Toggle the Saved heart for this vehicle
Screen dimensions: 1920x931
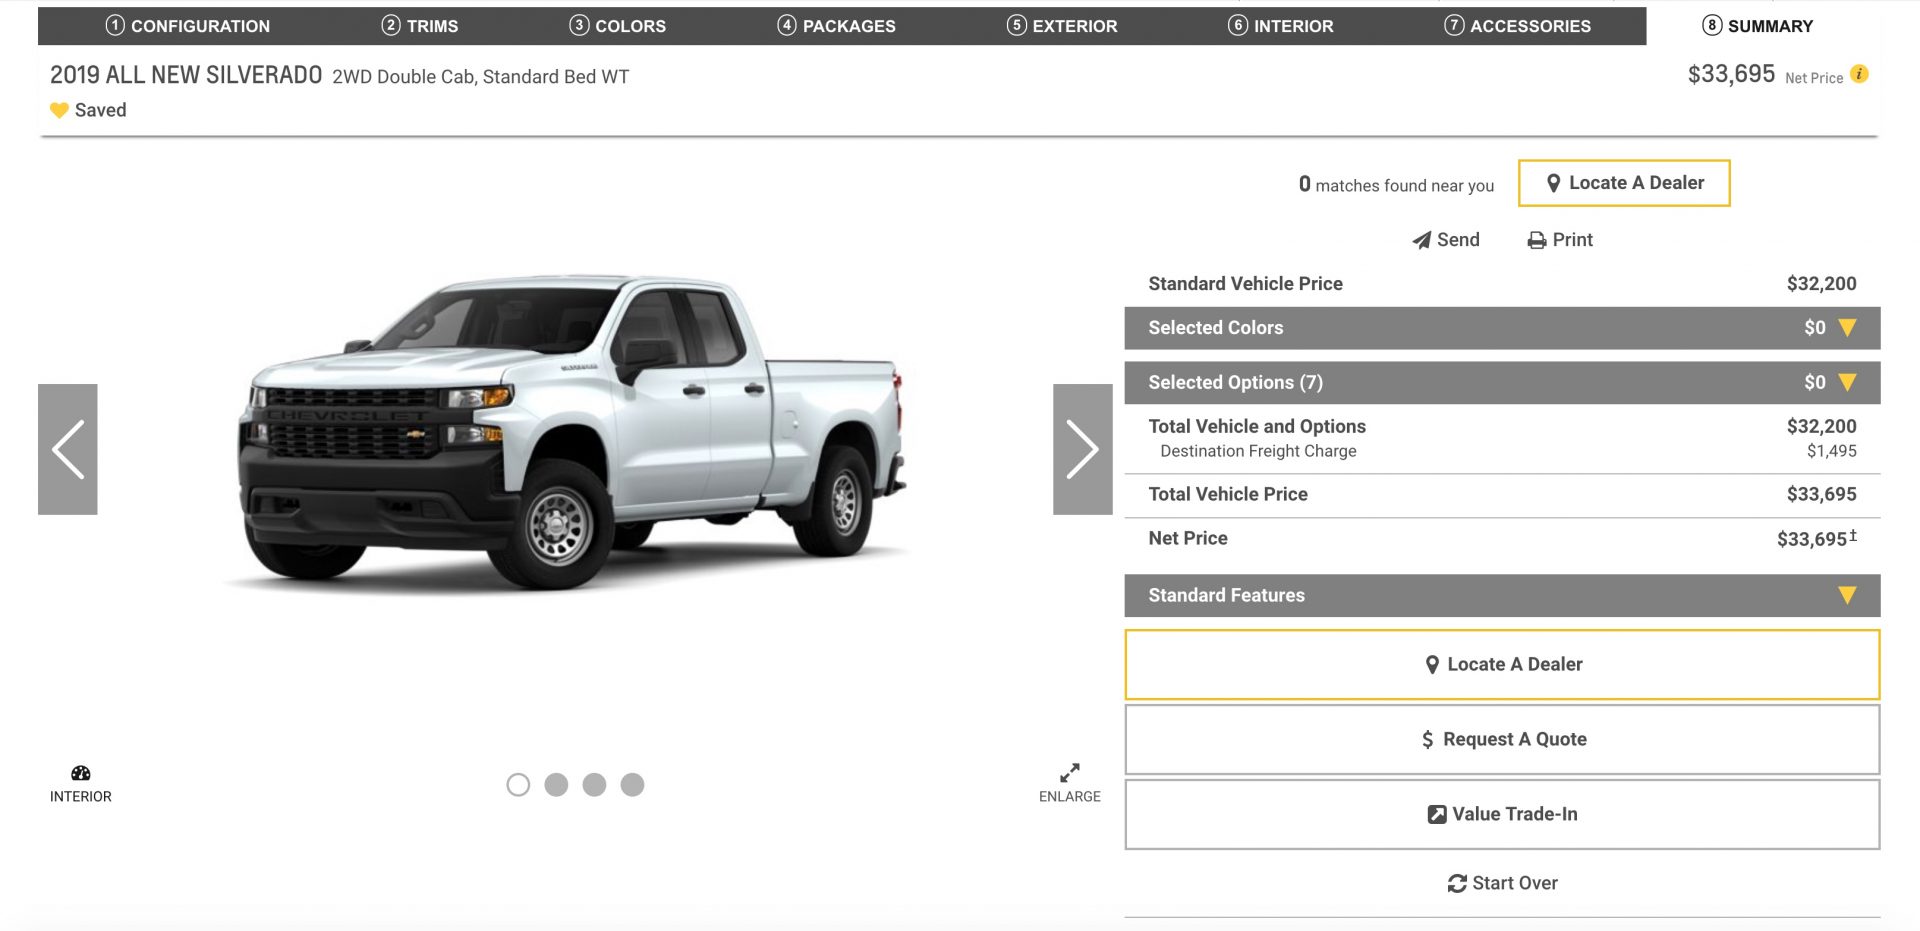tap(61, 110)
